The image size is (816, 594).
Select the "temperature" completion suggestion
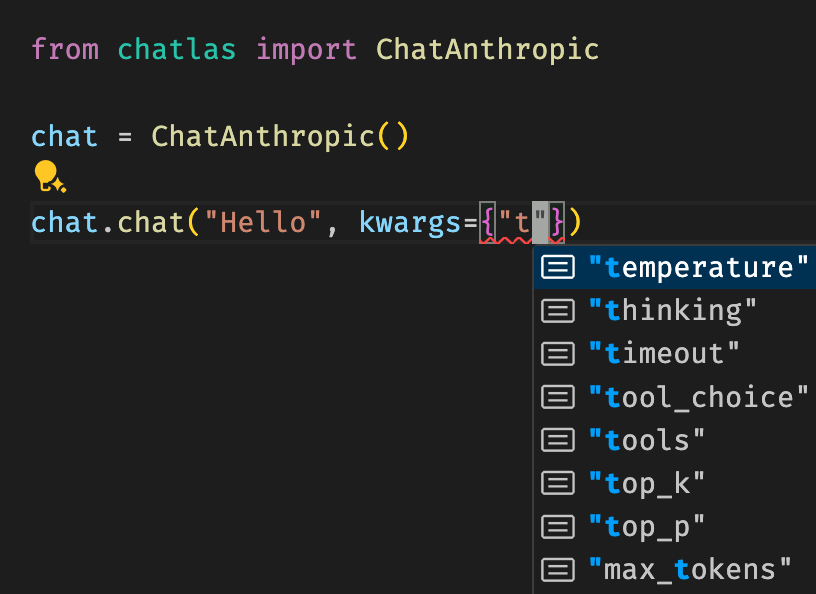point(675,267)
